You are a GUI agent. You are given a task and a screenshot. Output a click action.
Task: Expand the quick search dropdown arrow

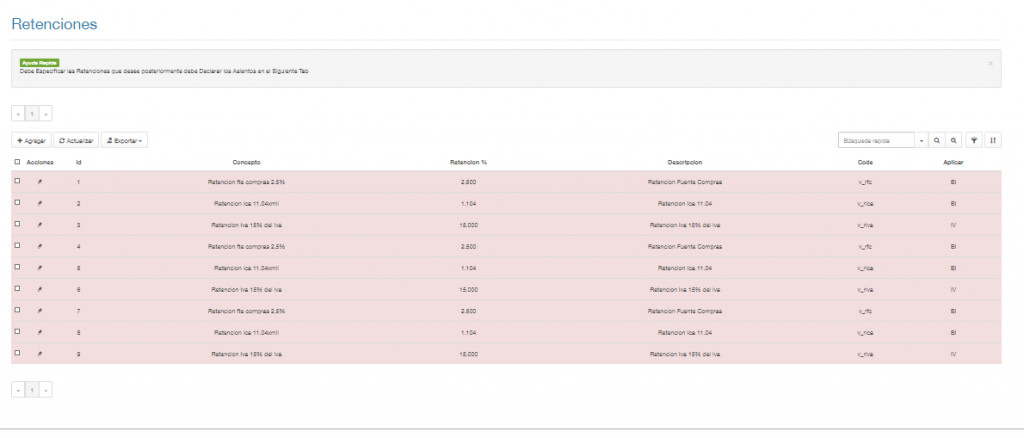921,141
